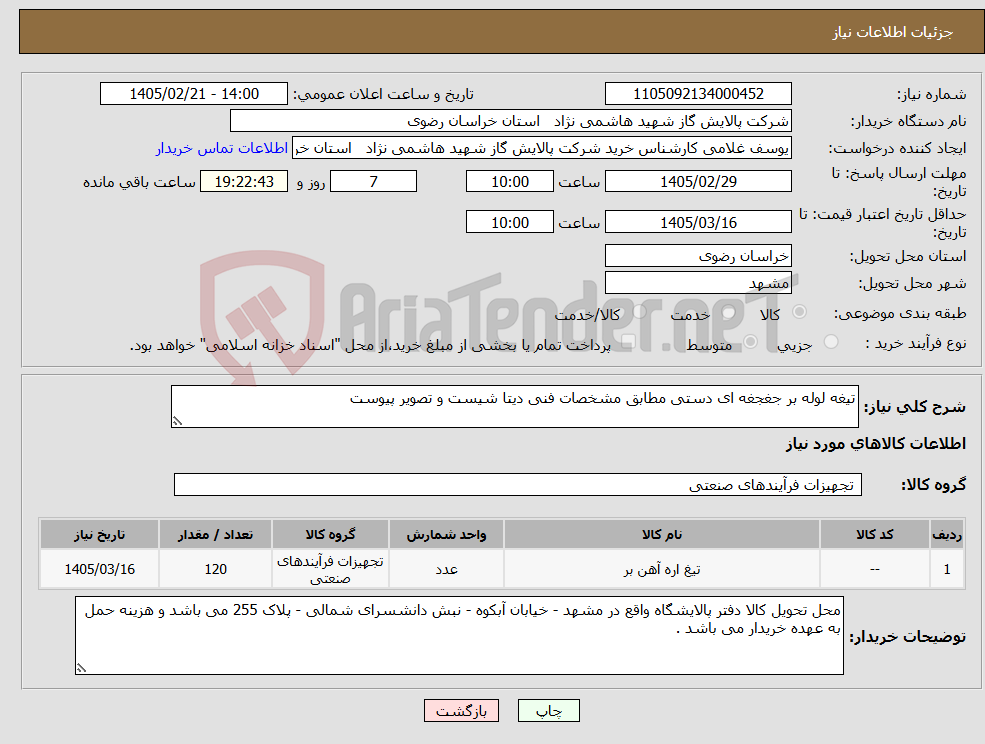Screen dimensions: 985x744
Task: Select the جزیی purchase type radio
Action: (x=830, y=342)
